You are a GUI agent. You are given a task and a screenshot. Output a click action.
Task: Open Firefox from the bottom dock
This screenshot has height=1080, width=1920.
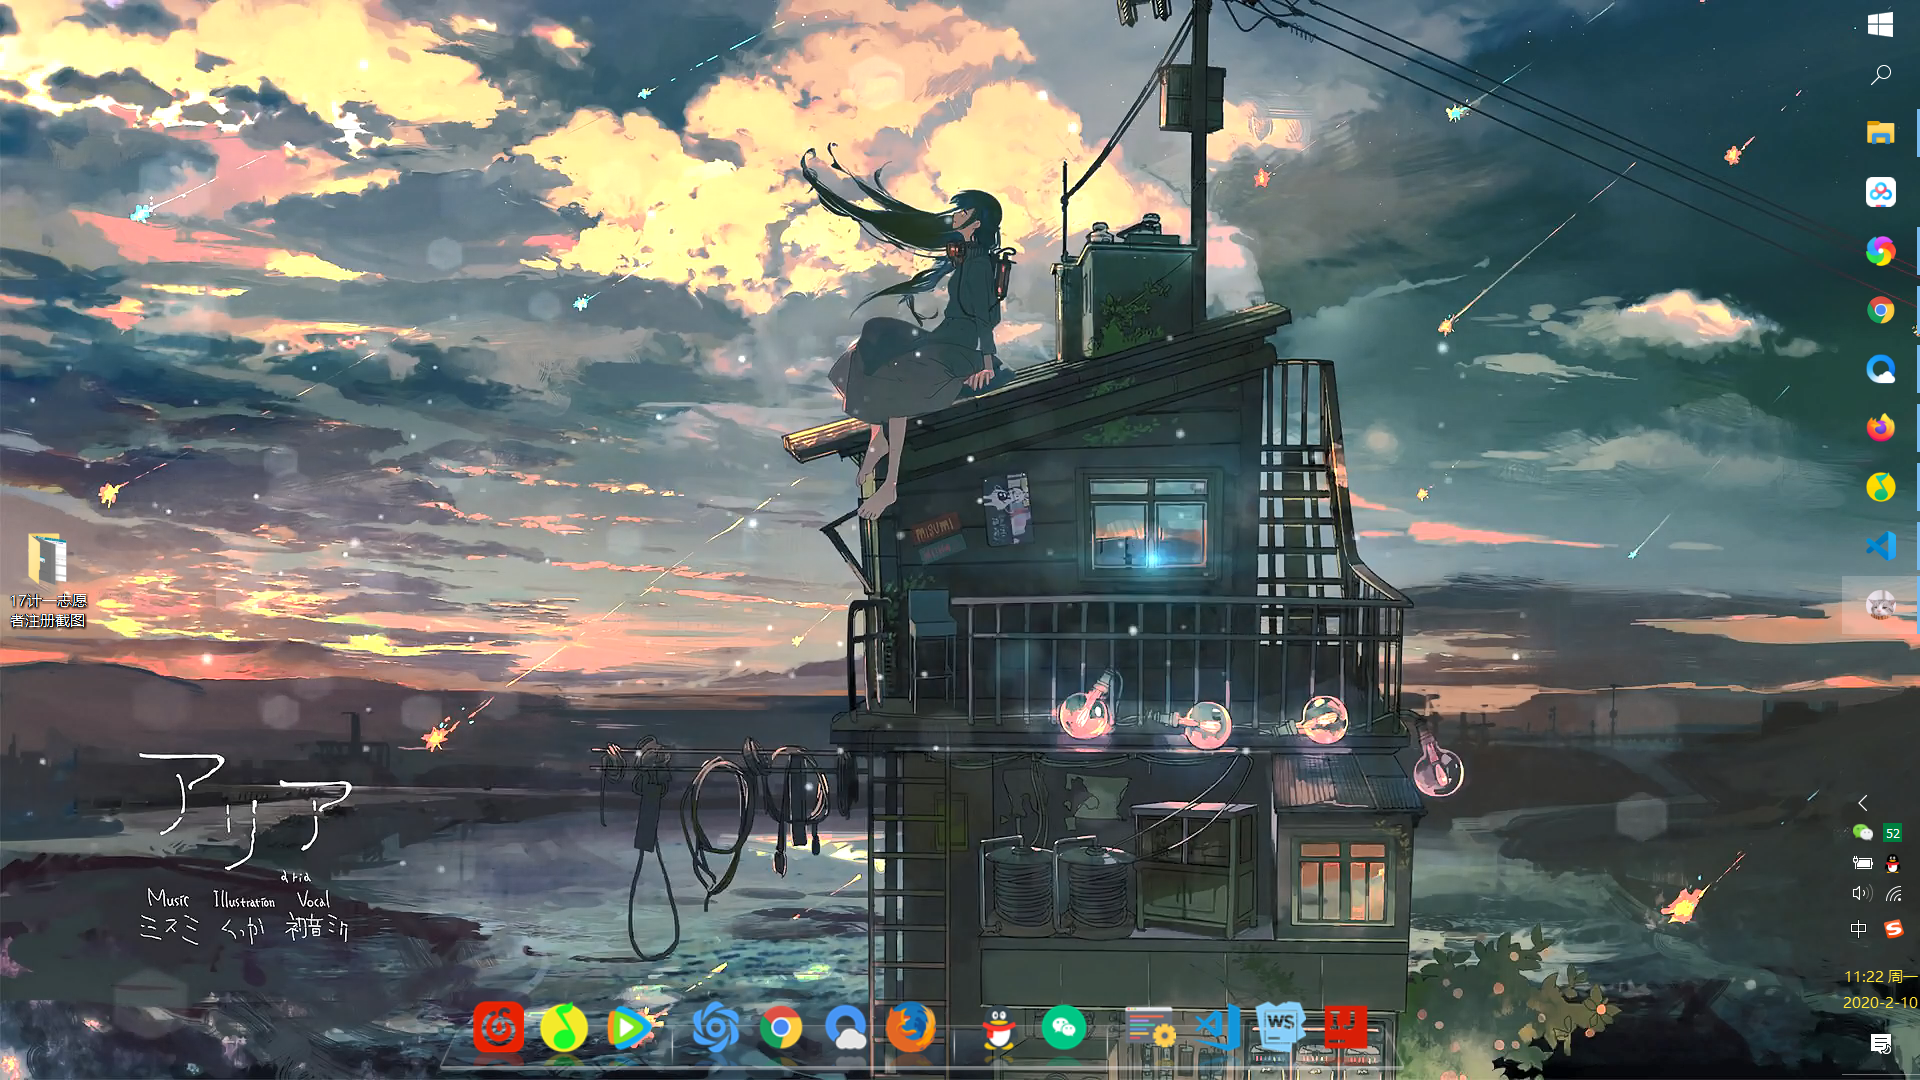click(910, 1027)
